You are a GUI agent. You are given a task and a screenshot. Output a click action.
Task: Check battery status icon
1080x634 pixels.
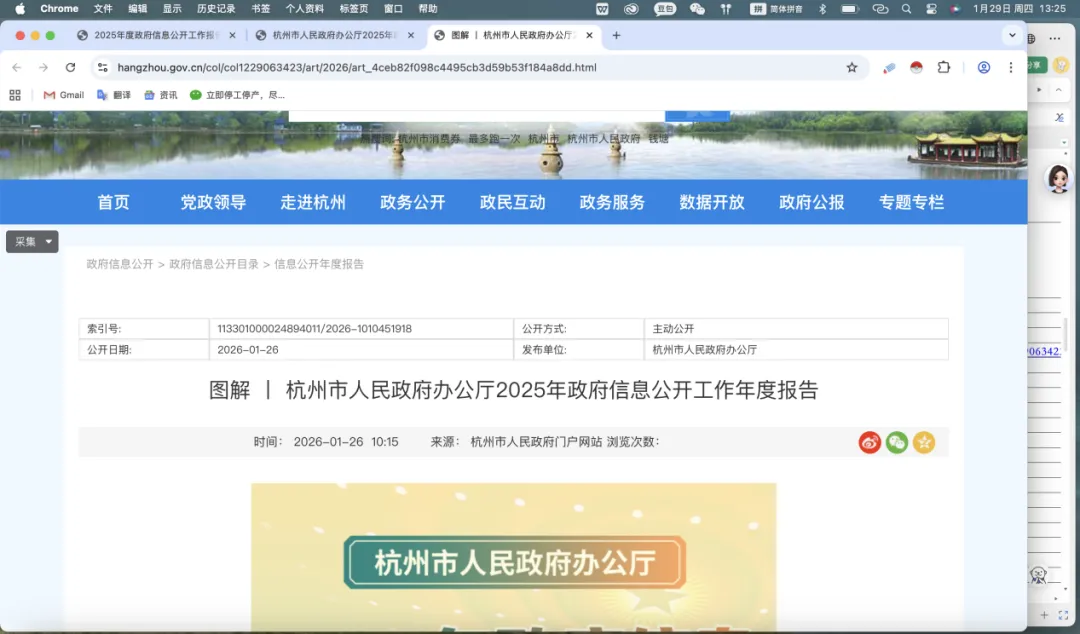tap(850, 9)
